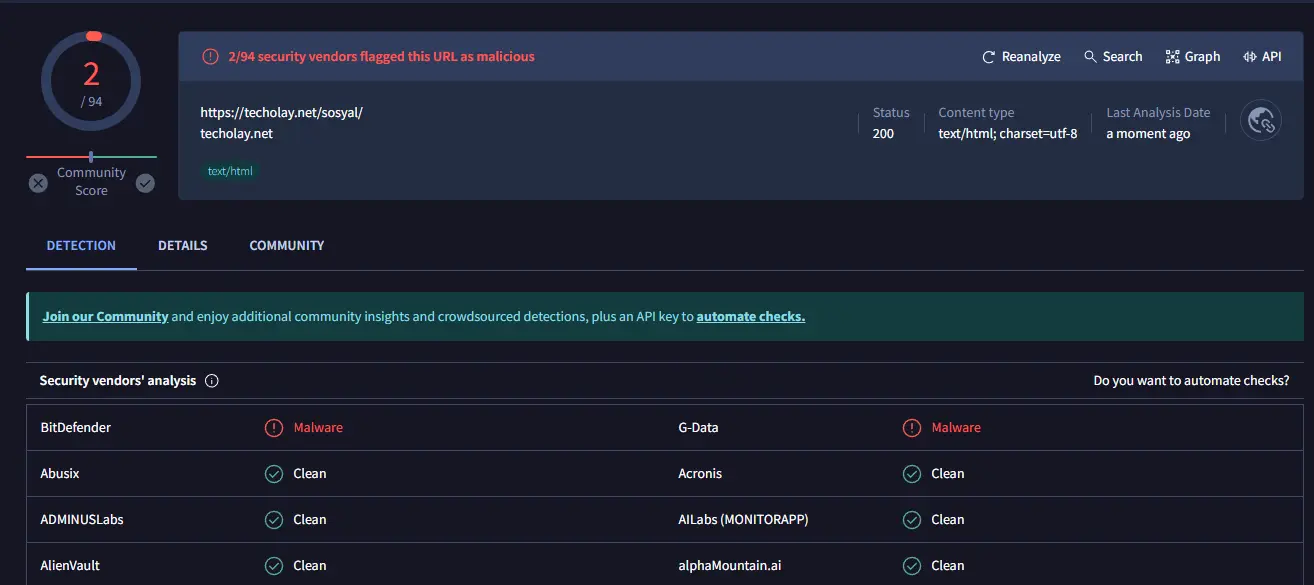Click the Abusix clean check icon
The image size is (1314, 585).
pos(274,474)
